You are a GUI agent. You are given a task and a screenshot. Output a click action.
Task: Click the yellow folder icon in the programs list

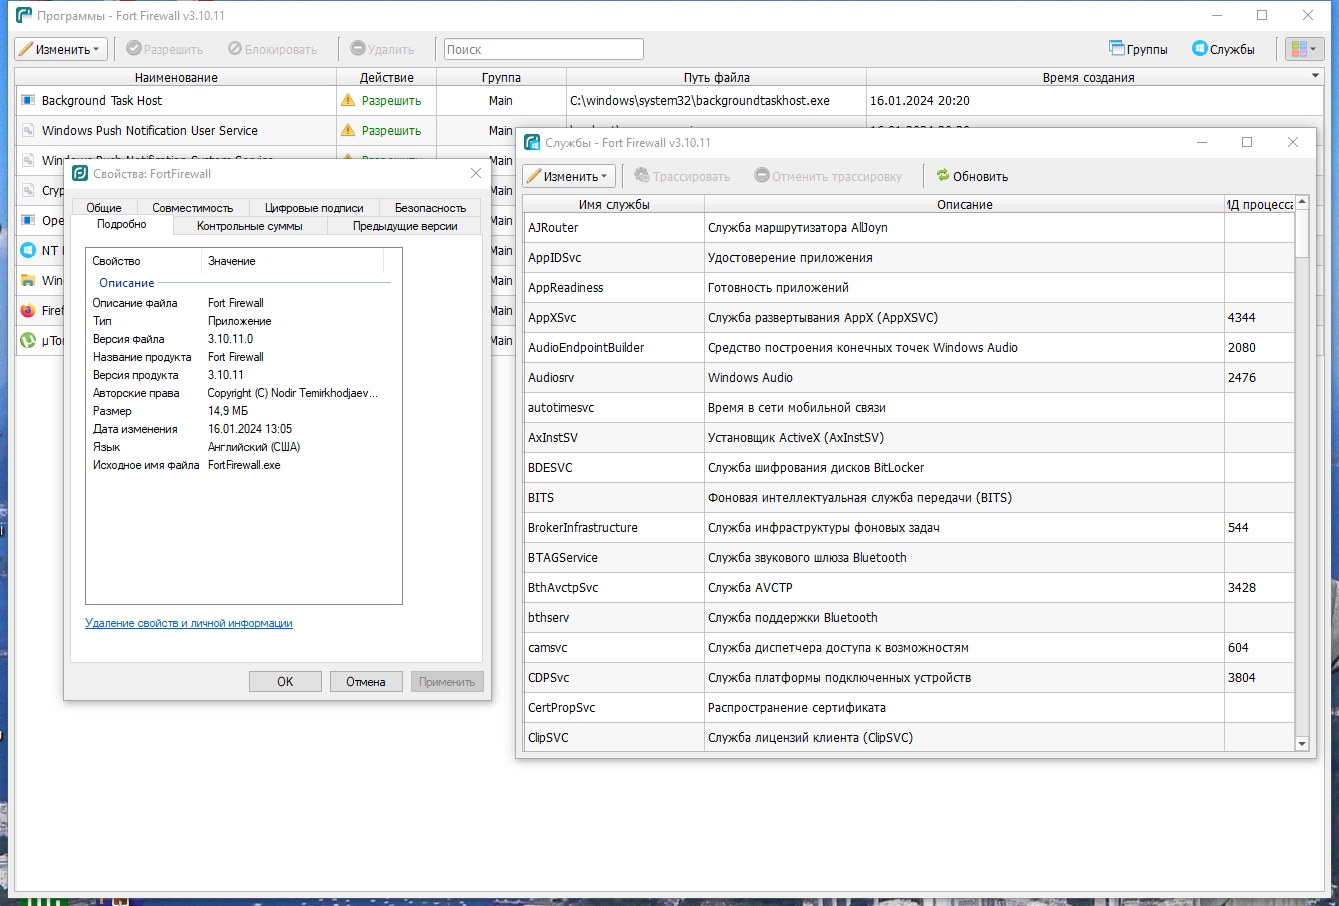click(x=28, y=280)
